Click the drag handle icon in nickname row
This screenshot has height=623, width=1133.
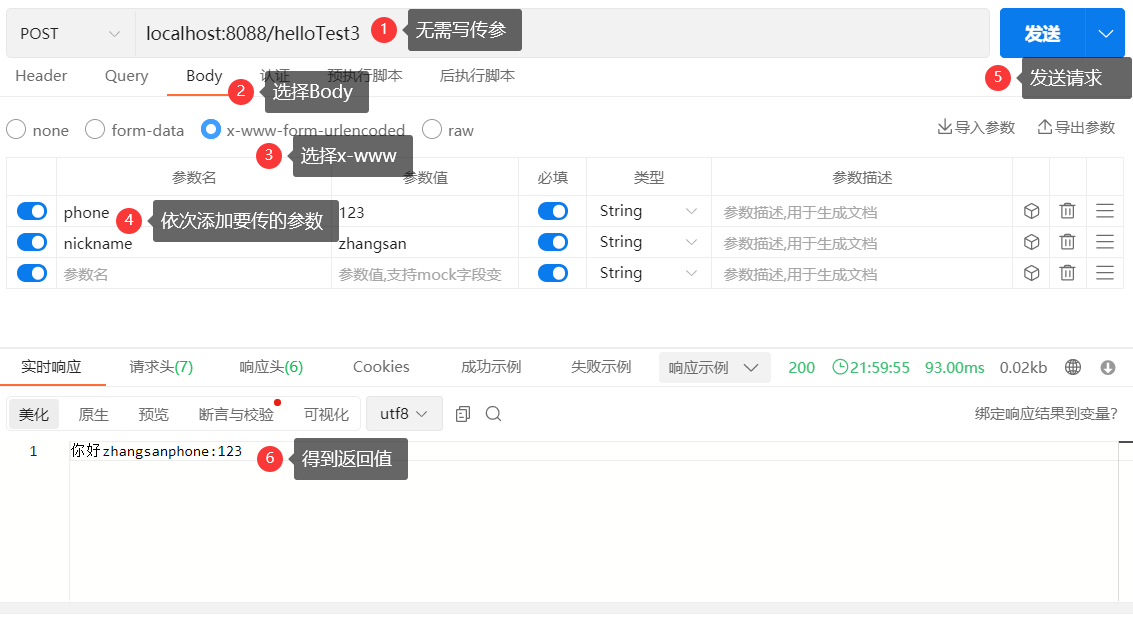[1105, 242]
